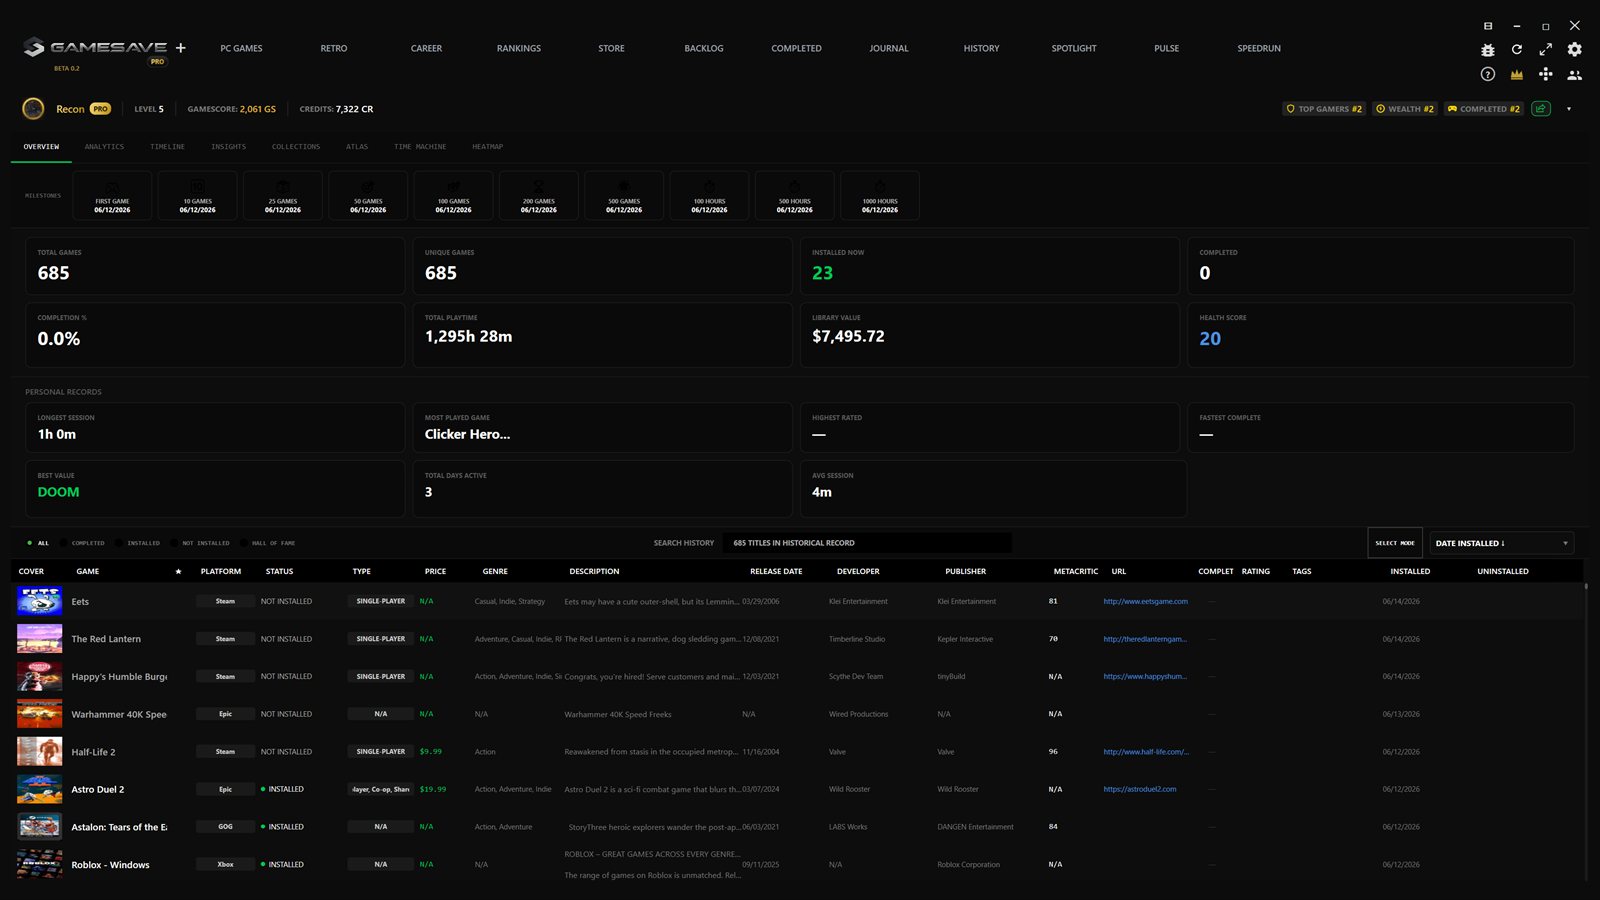Open the 1000 Hours milestone badge
Image resolution: width=1600 pixels, height=900 pixels.
point(880,195)
